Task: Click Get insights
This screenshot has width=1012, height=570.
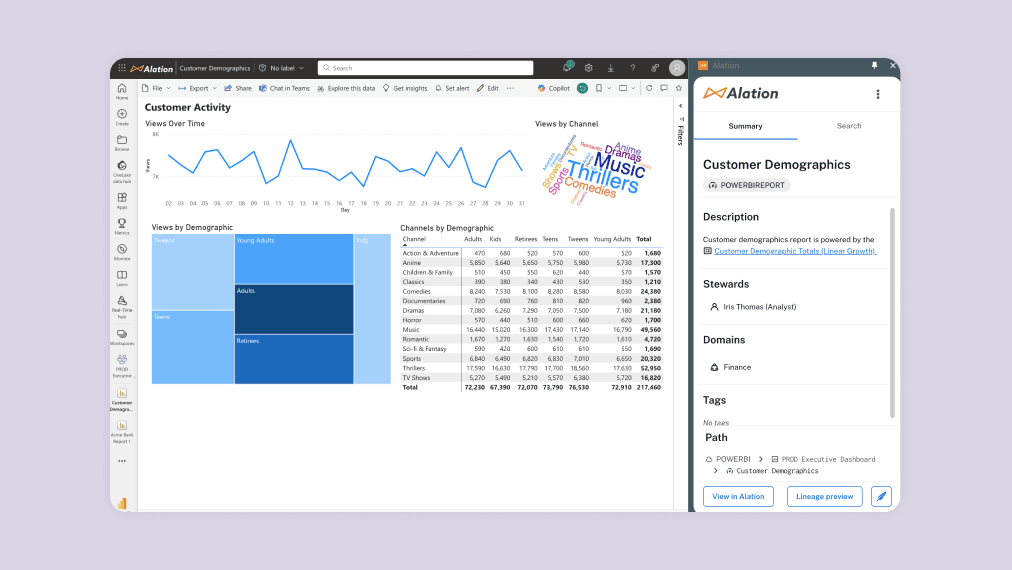Action: point(405,88)
